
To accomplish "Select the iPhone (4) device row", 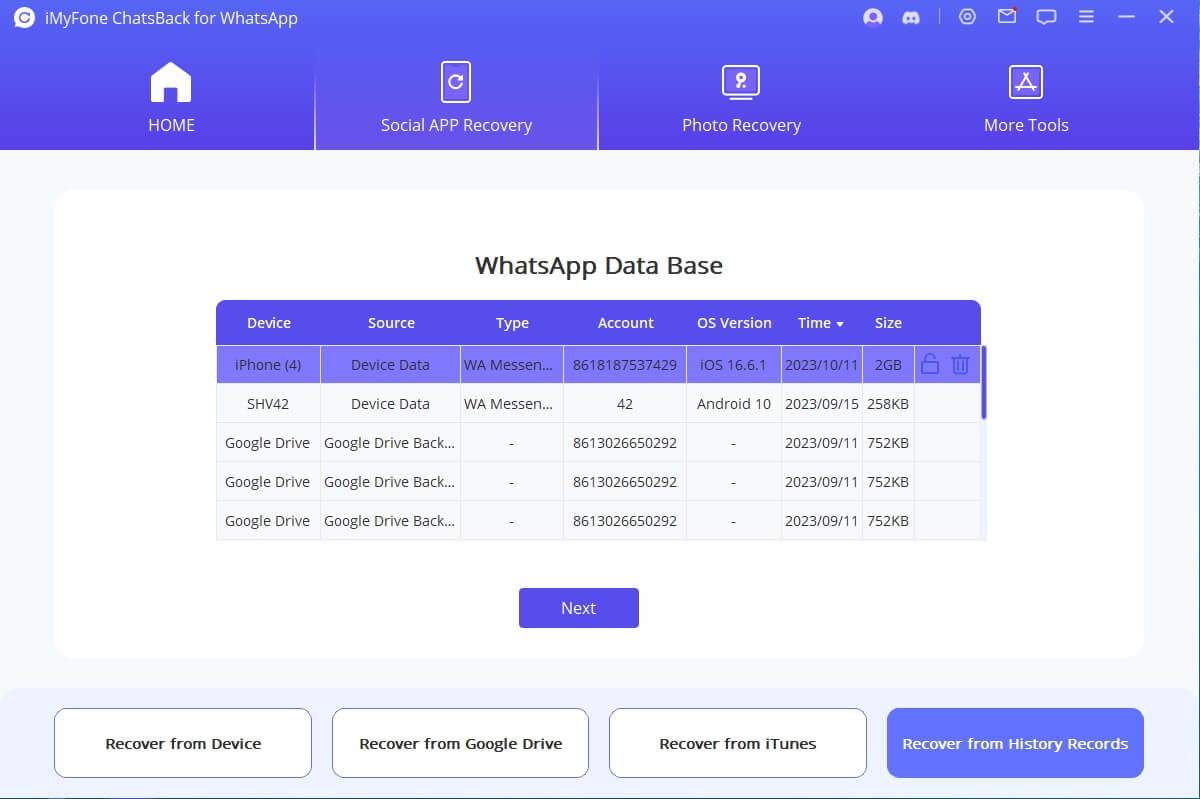I will click(598, 365).
